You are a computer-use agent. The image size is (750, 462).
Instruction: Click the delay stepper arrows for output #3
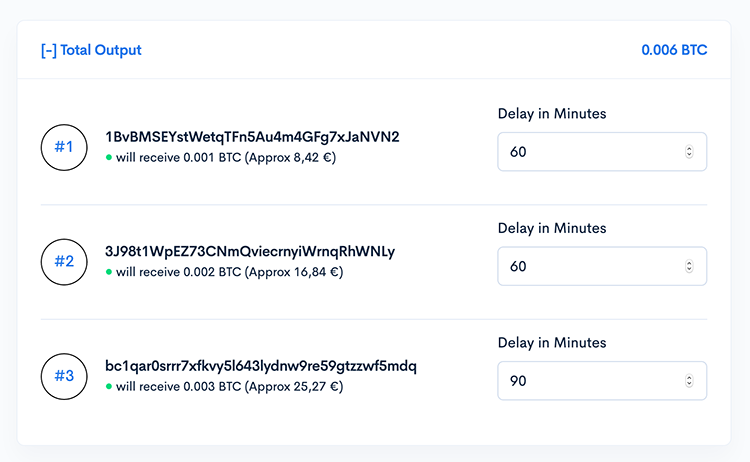(689, 381)
